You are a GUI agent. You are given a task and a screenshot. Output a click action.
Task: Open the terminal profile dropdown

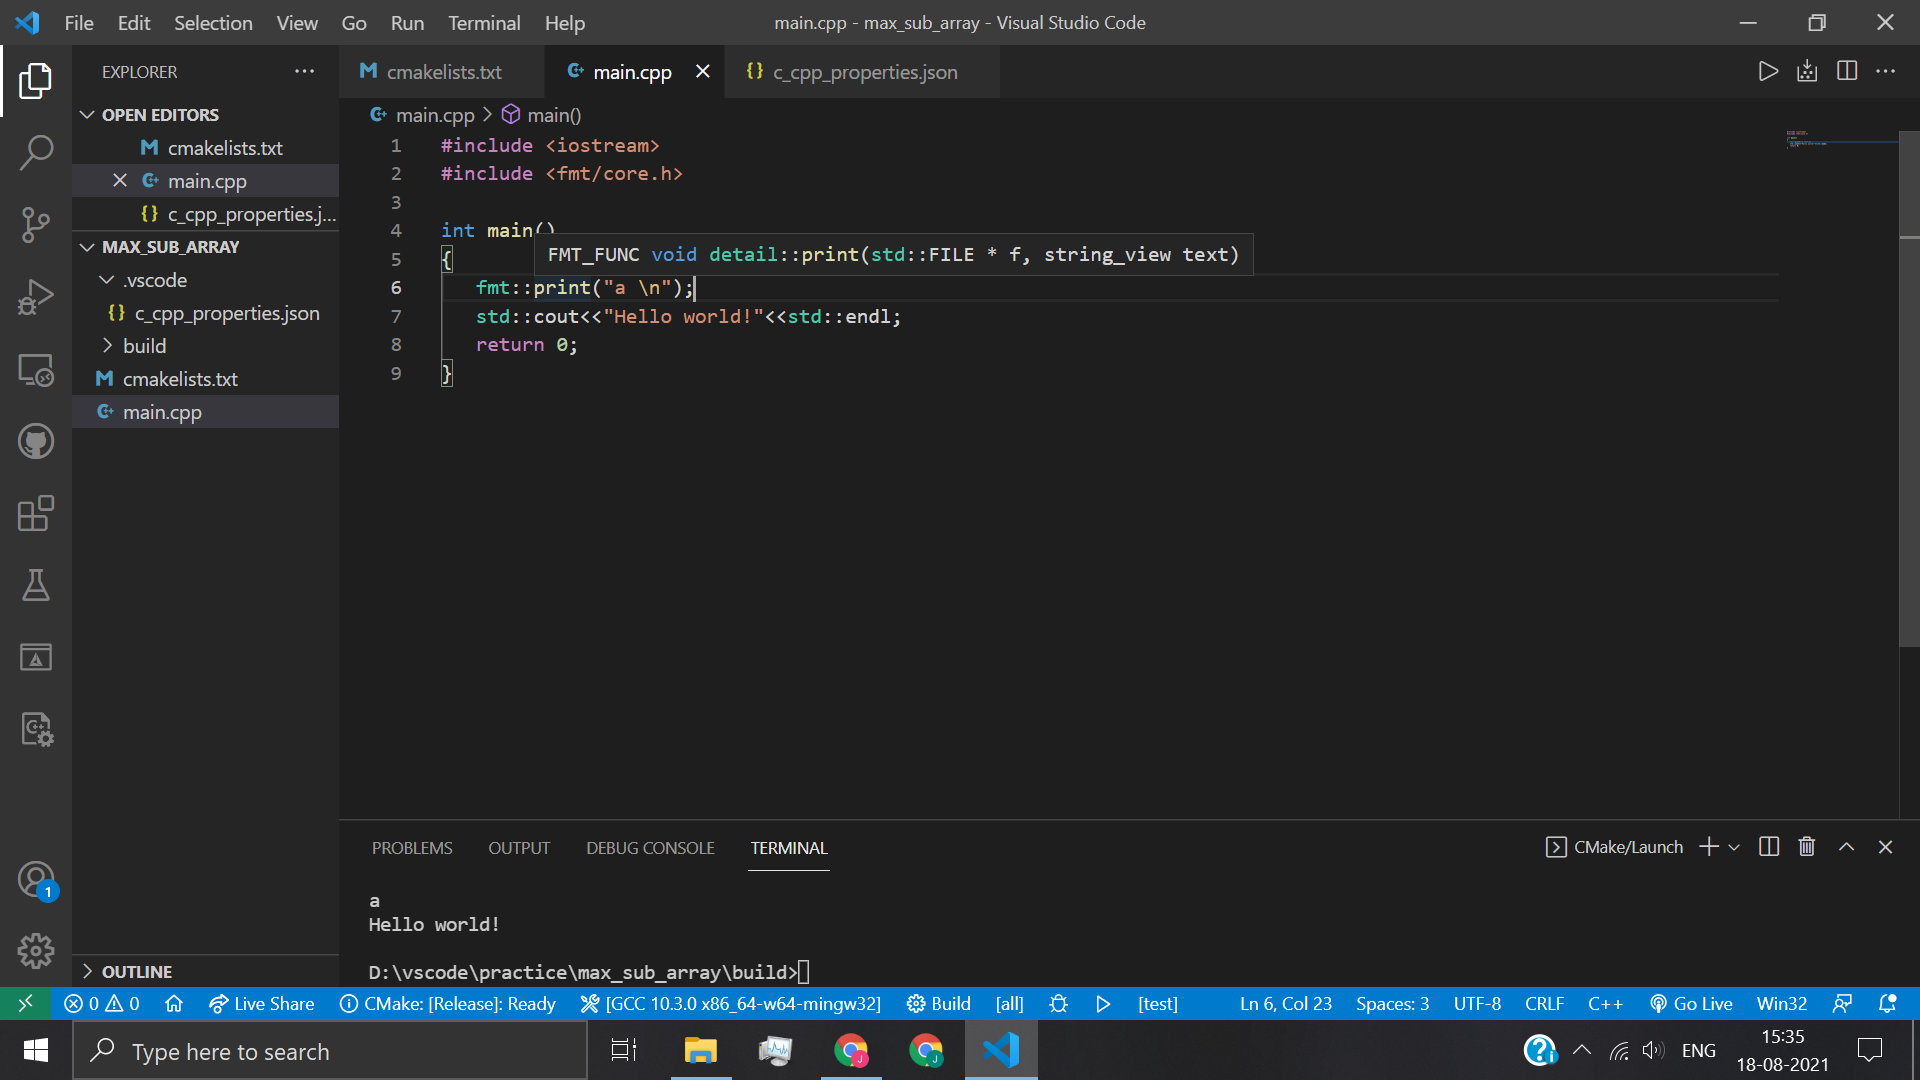tap(1733, 847)
